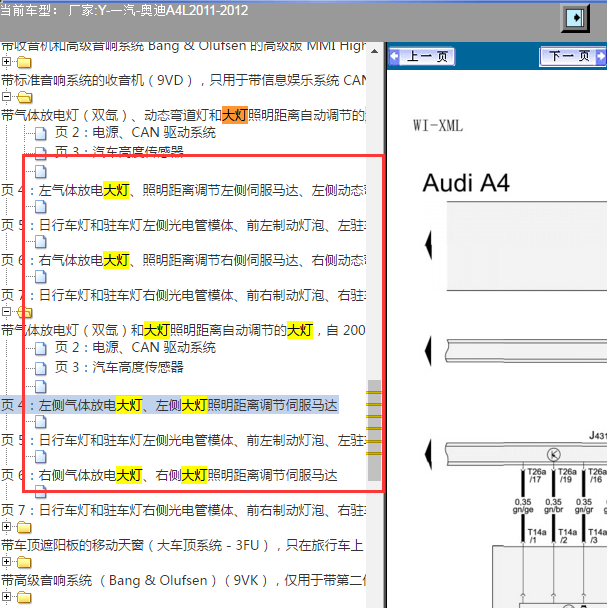Expand the bottom-most folder in the tree
607x608 pixels.
click(6, 596)
